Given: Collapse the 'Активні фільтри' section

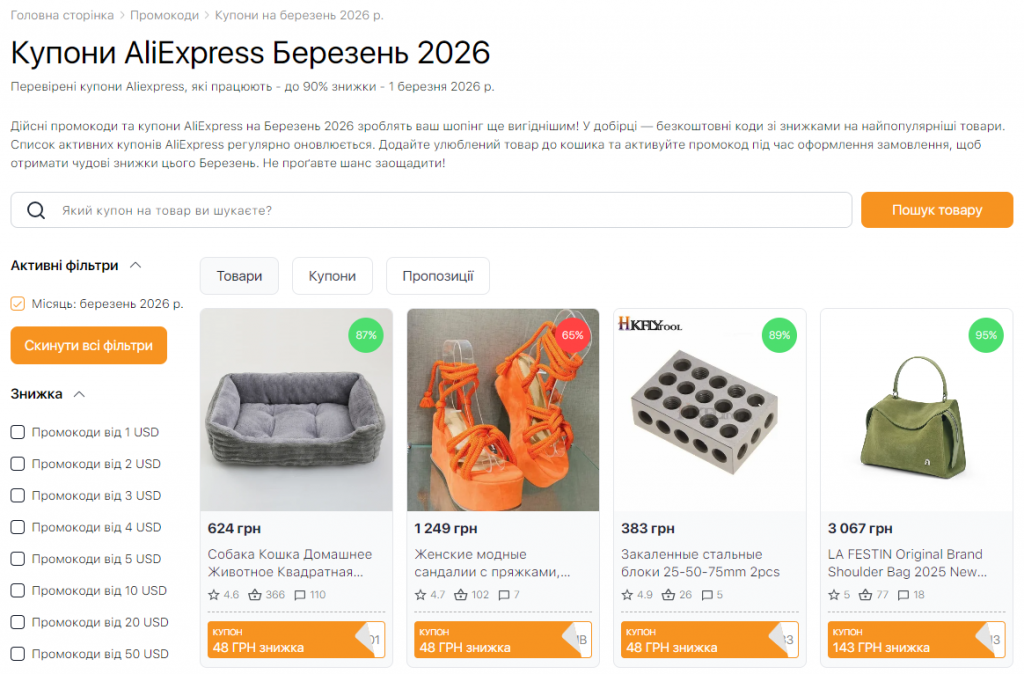Looking at the screenshot, I should [136, 266].
